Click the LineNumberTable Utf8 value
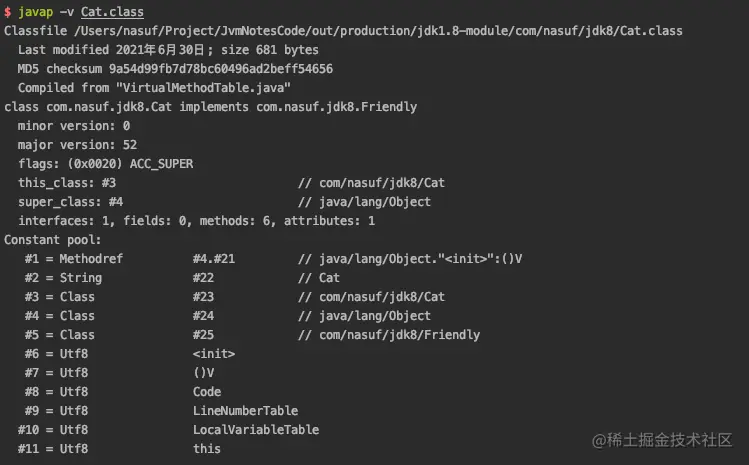This screenshot has height=465, width=749. [245, 411]
